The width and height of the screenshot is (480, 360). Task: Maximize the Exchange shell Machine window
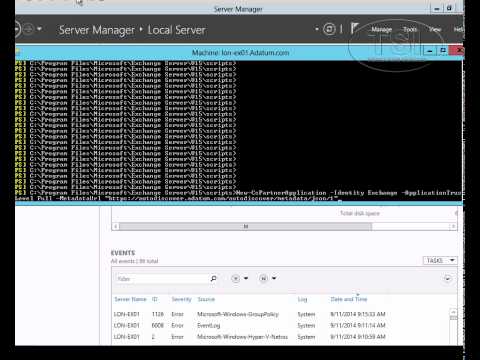click(443, 51)
